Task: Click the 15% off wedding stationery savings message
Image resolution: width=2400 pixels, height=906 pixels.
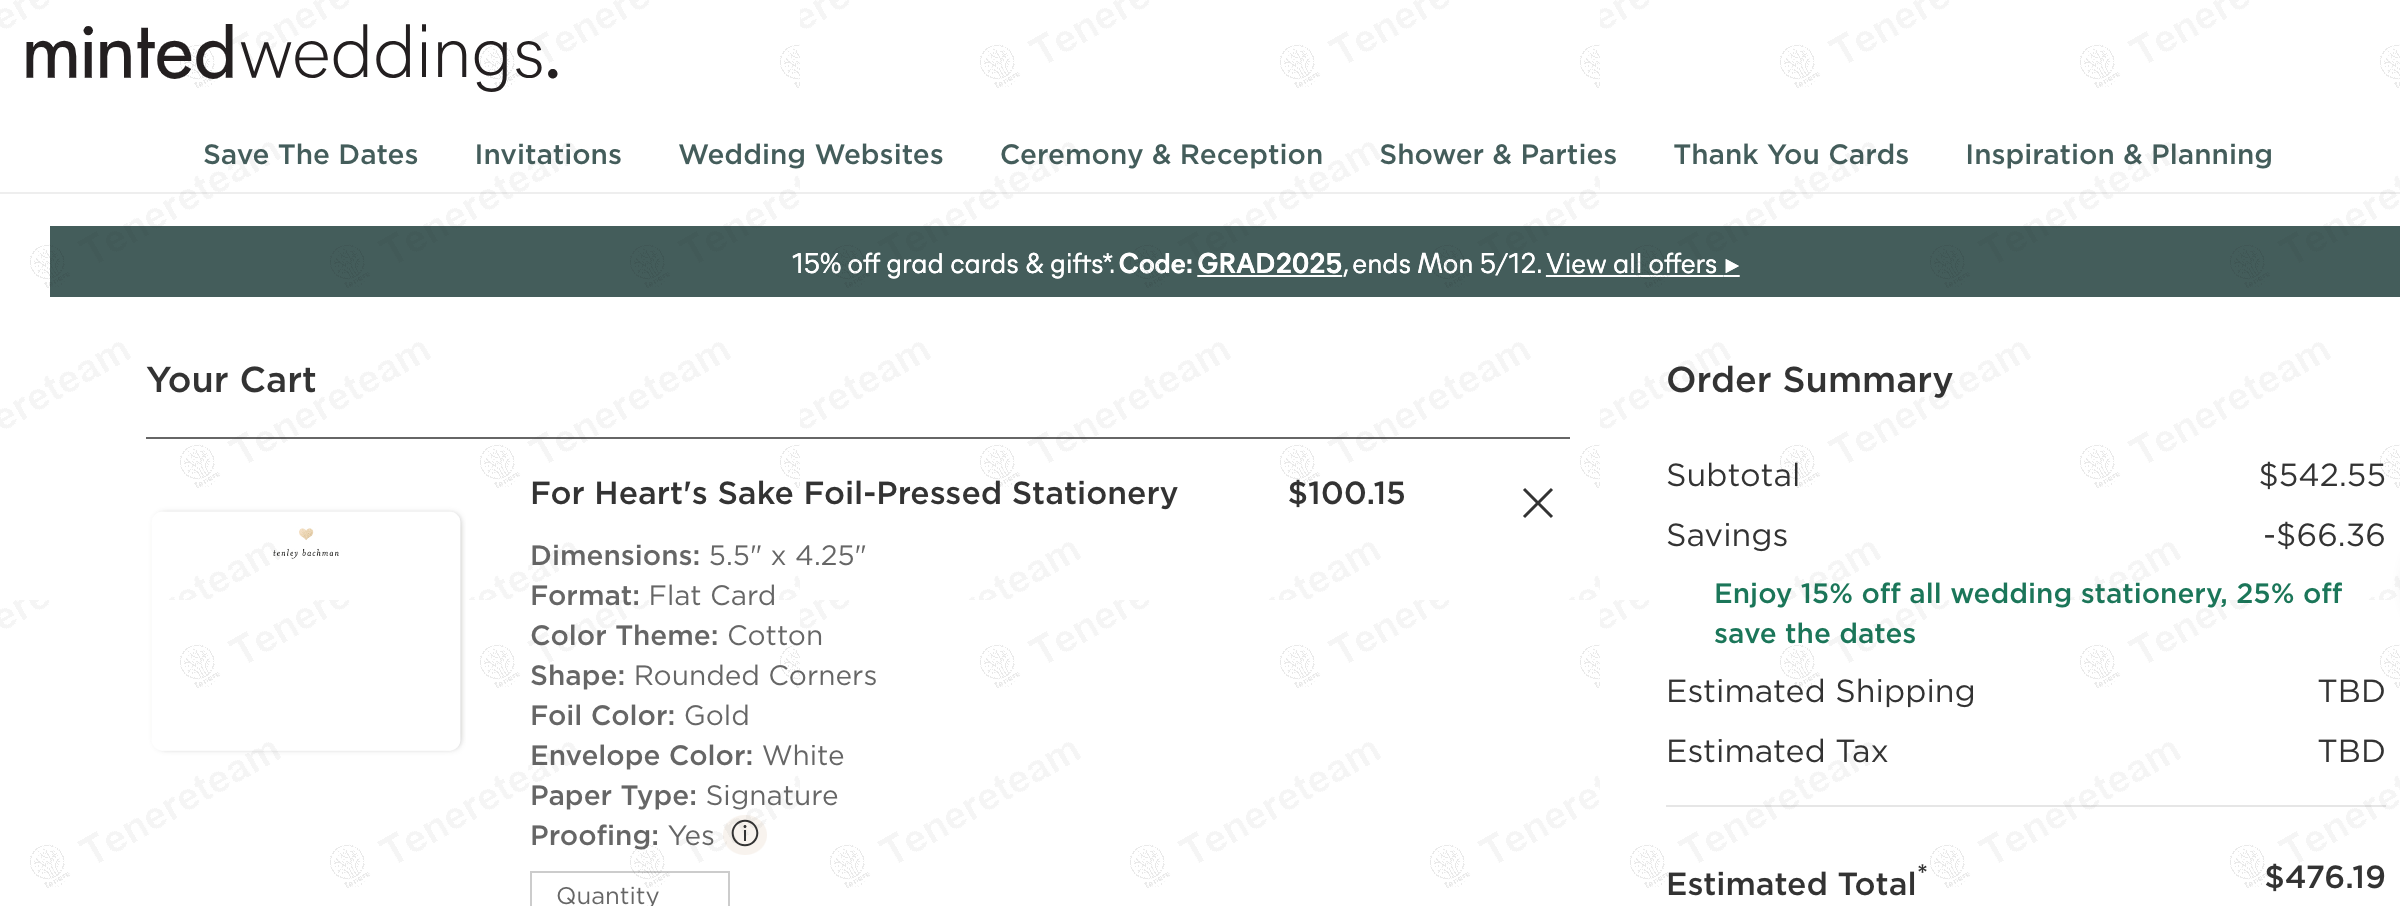Action: tap(2027, 613)
